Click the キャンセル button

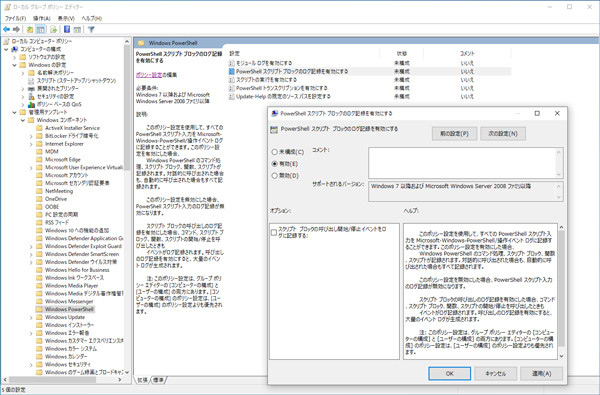pos(496,374)
